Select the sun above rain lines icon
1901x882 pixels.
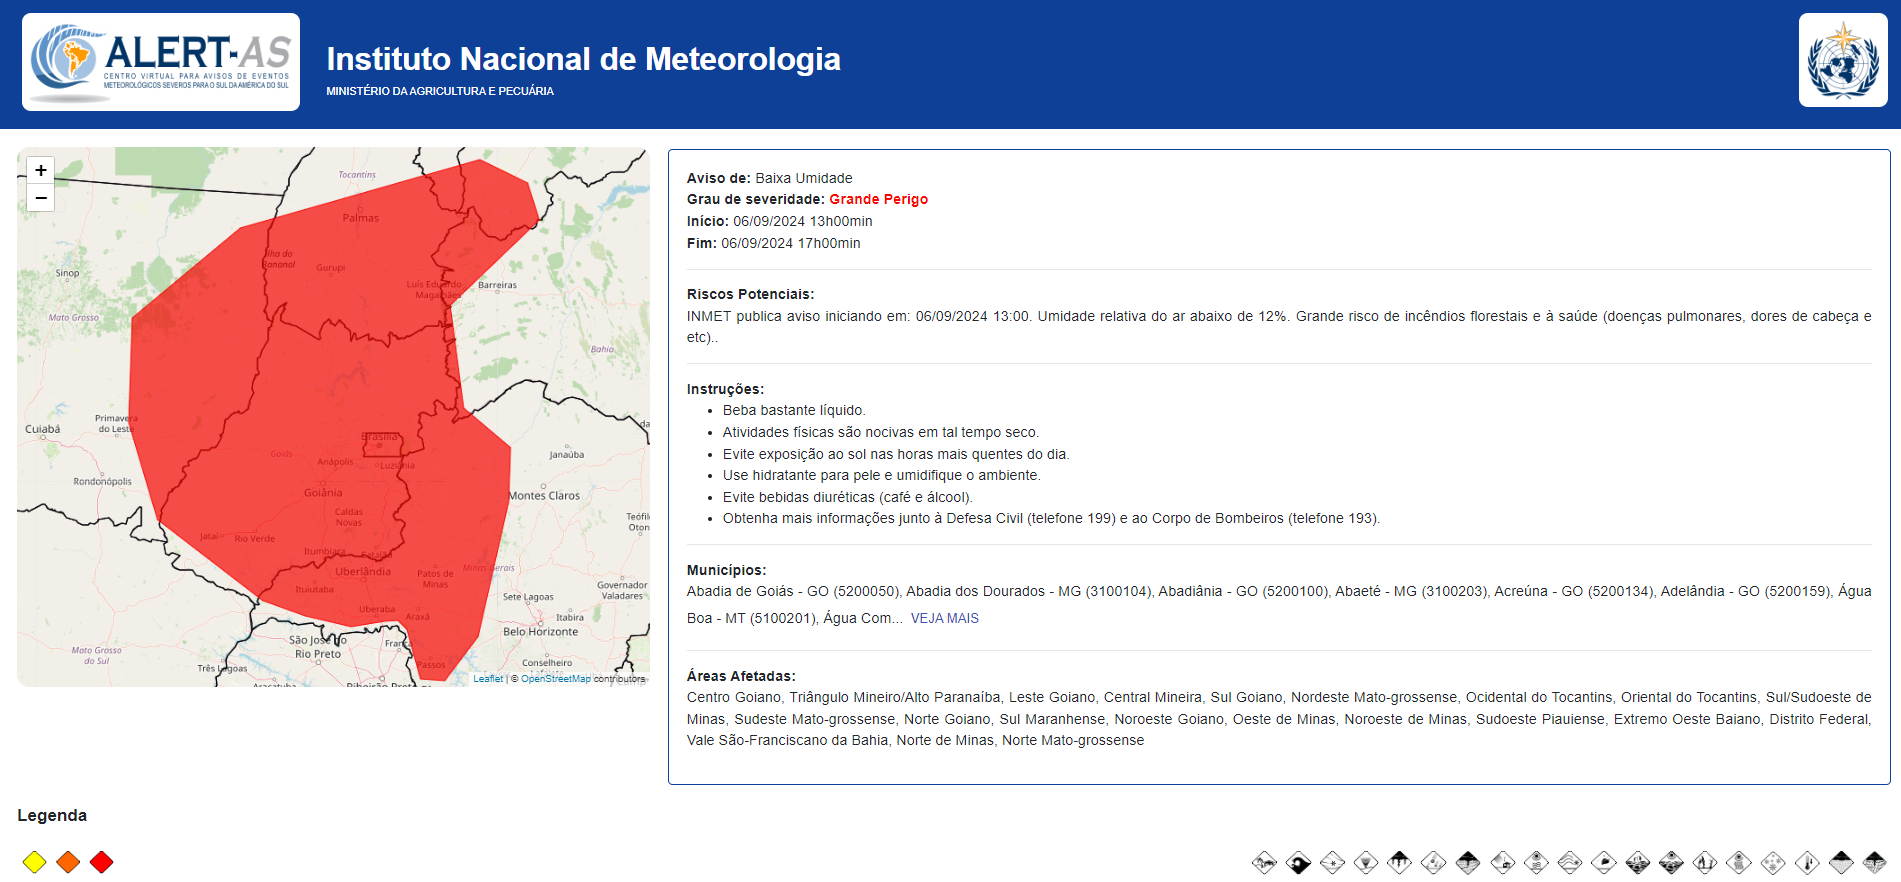1739,862
